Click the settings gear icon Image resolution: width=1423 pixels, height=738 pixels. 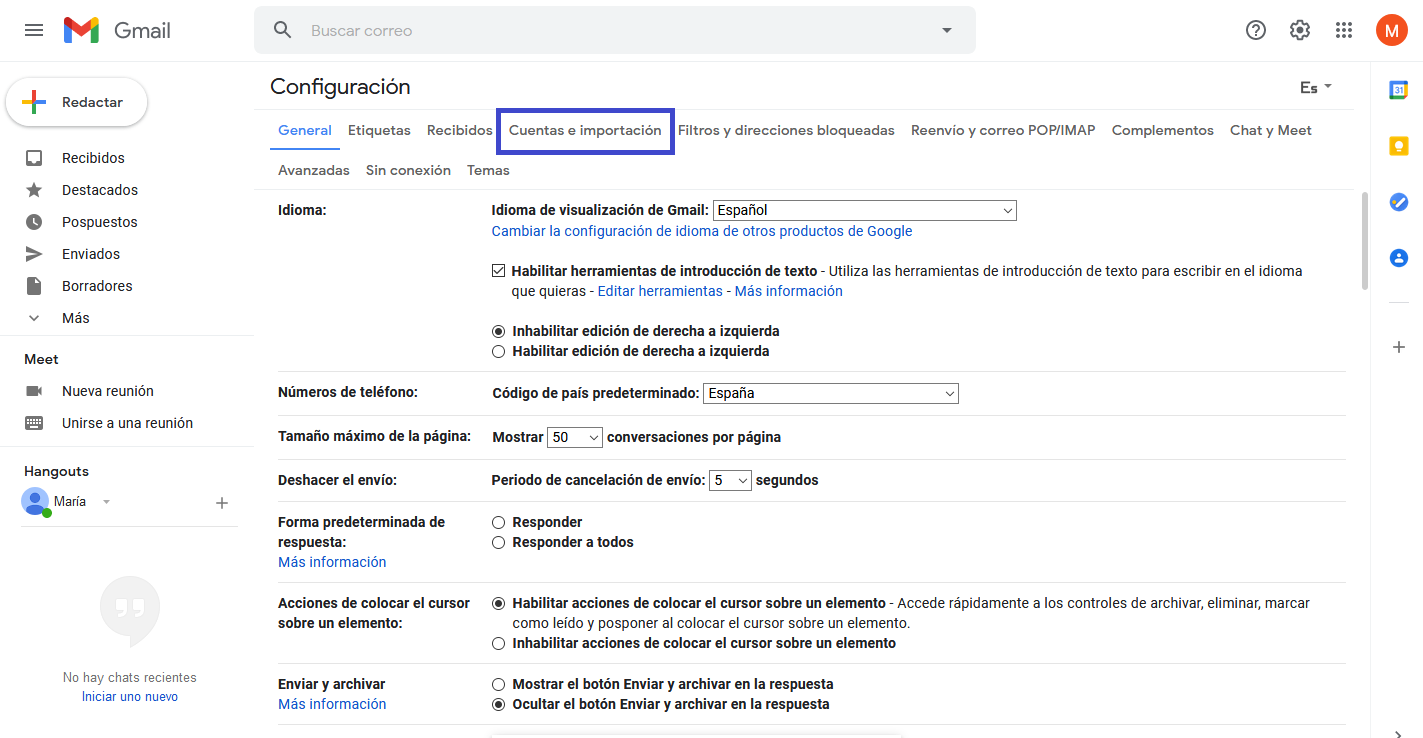(x=1300, y=30)
